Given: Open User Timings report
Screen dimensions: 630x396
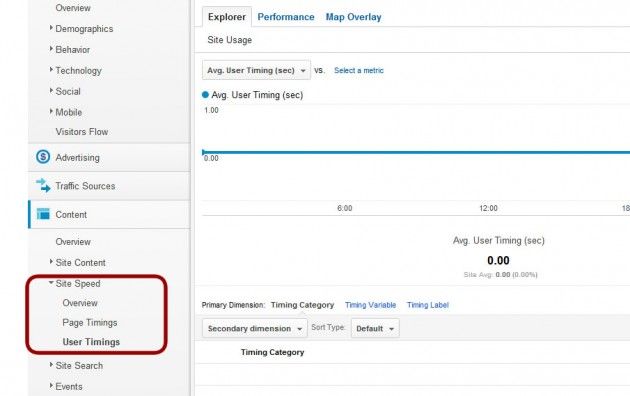Looking at the screenshot, I should point(91,342).
